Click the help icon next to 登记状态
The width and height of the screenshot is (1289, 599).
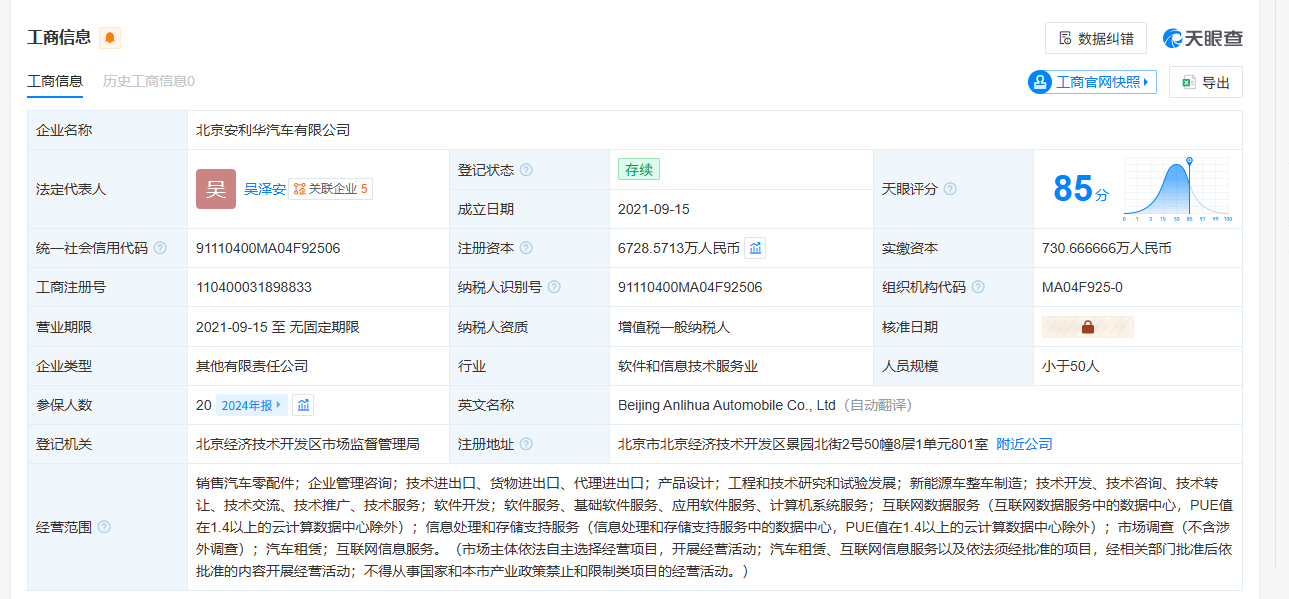pyautogui.click(x=526, y=170)
